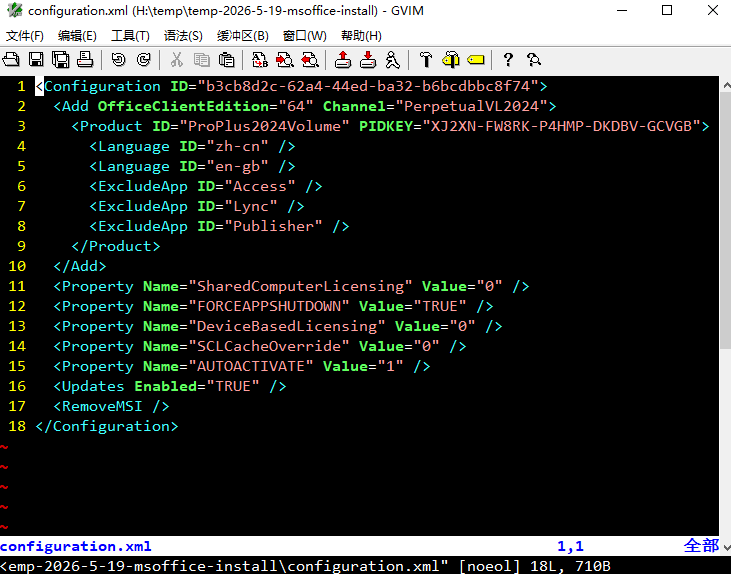Open the 窗口(W) menu

(304, 35)
